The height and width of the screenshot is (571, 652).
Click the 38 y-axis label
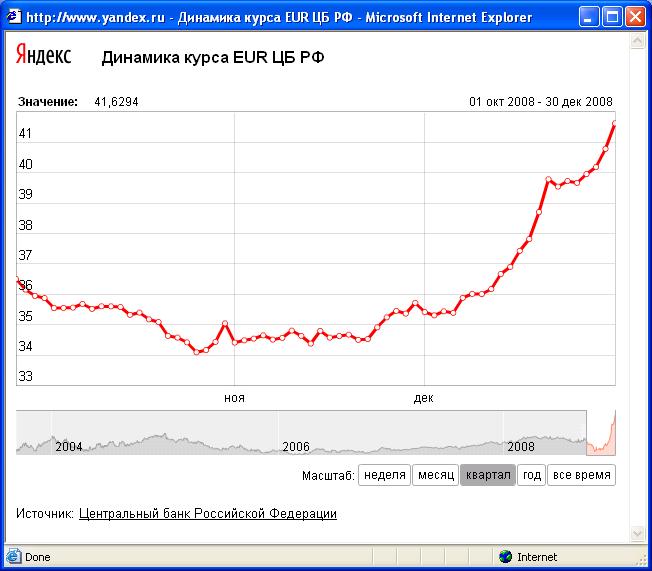[25, 225]
